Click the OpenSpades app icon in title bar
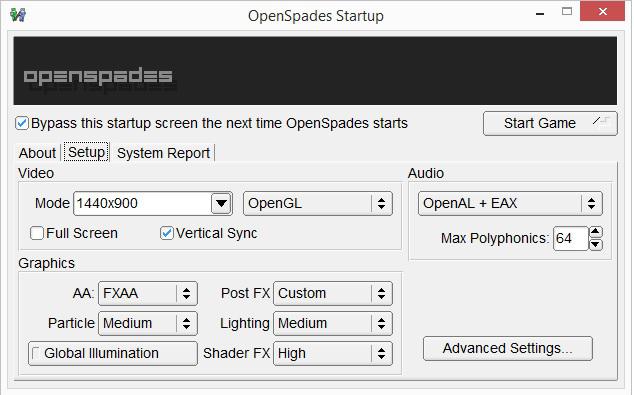The width and height of the screenshot is (634, 395). click(x=18, y=15)
